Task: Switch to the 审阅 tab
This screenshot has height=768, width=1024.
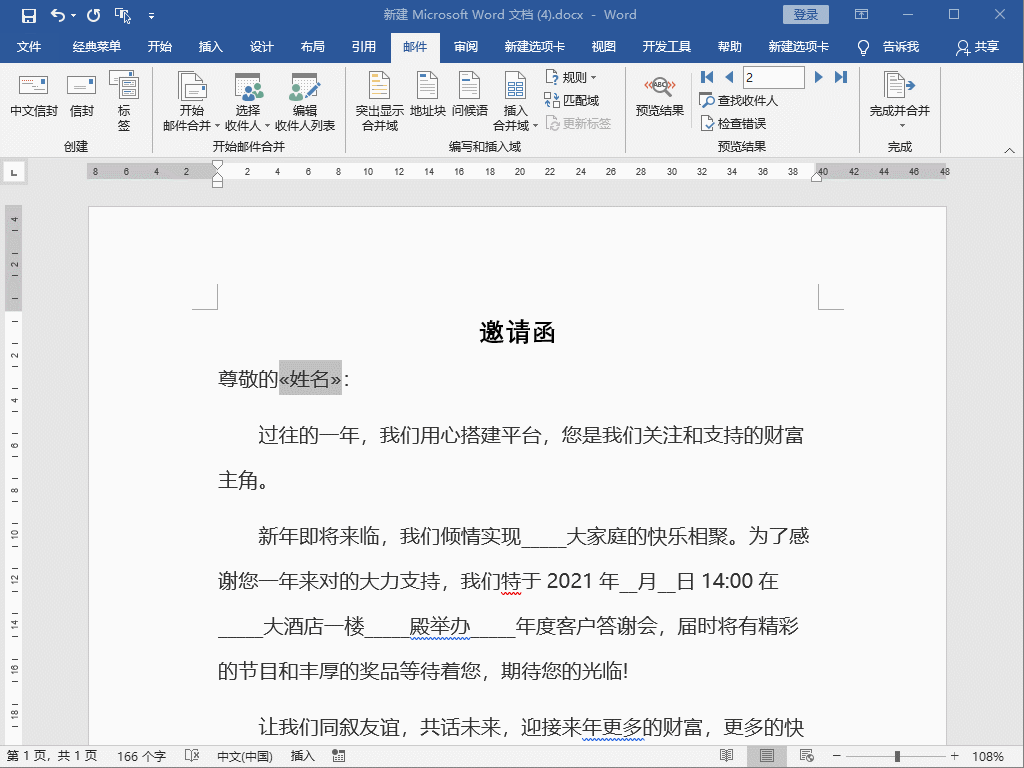Action: click(466, 46)
